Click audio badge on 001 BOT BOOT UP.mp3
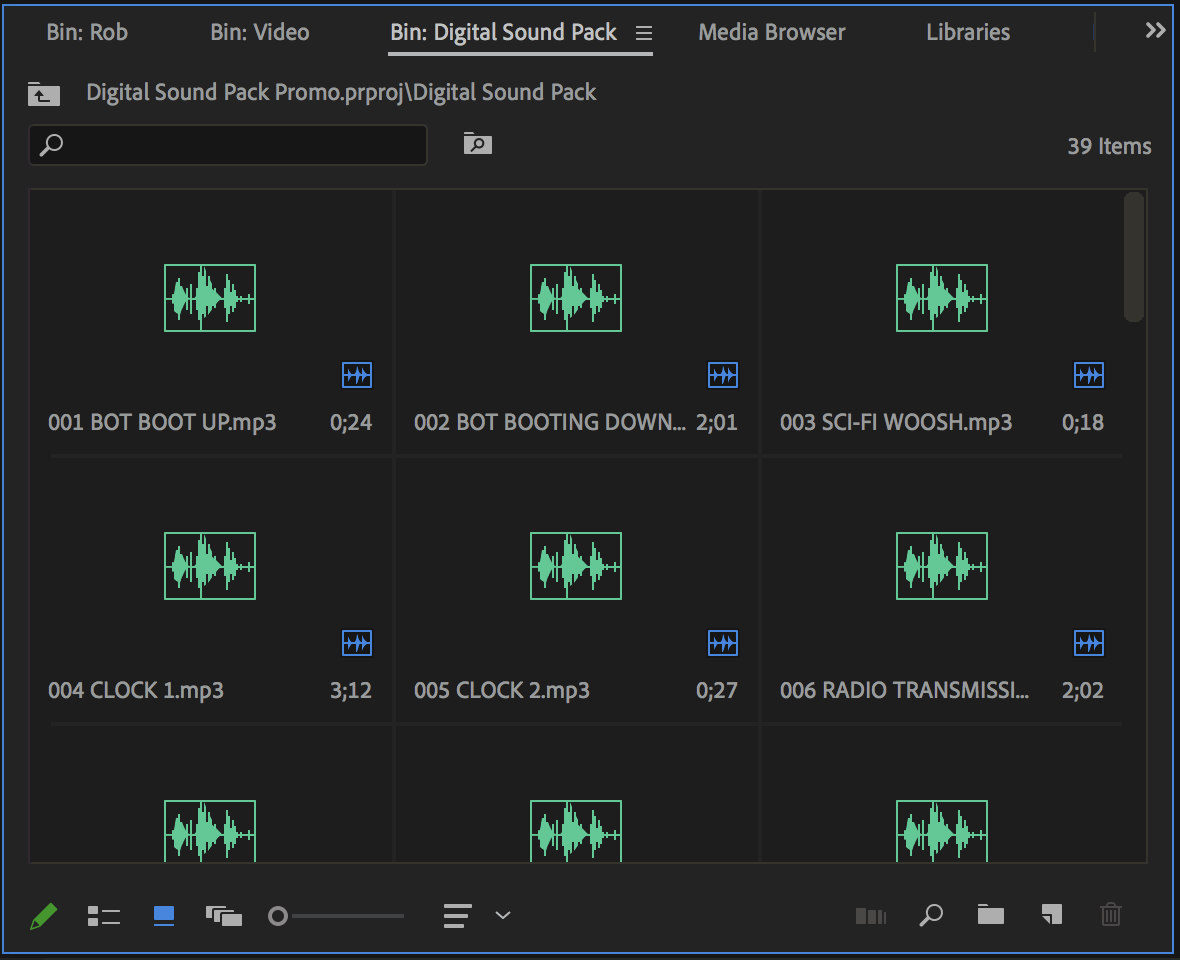This screenshot has height=960, width=1180. pos(357,375)
